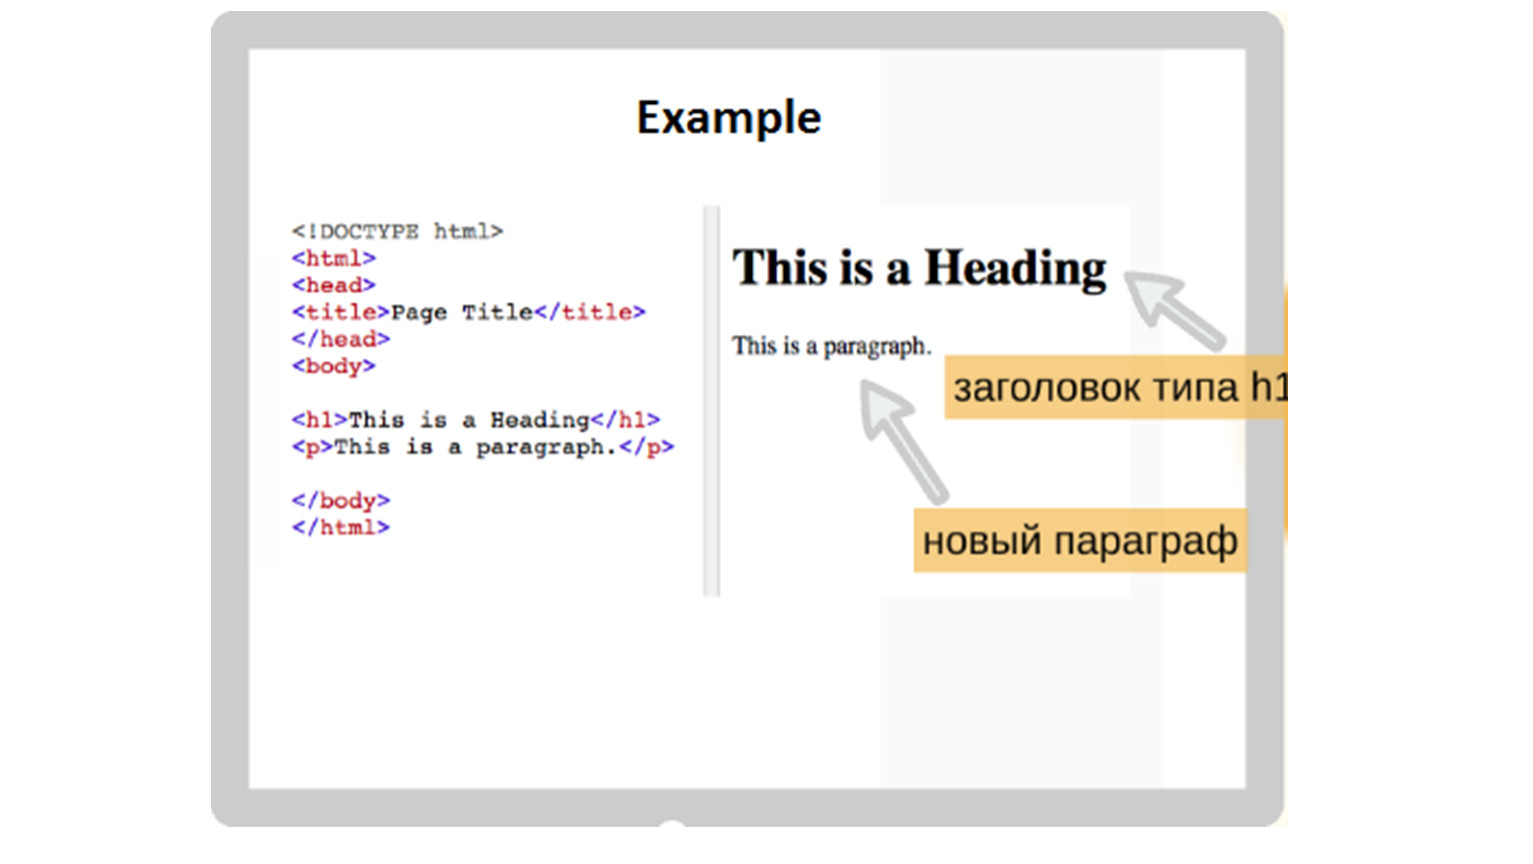Click the '<title>Page Title</title>' code line

click(x=469, y=312)
